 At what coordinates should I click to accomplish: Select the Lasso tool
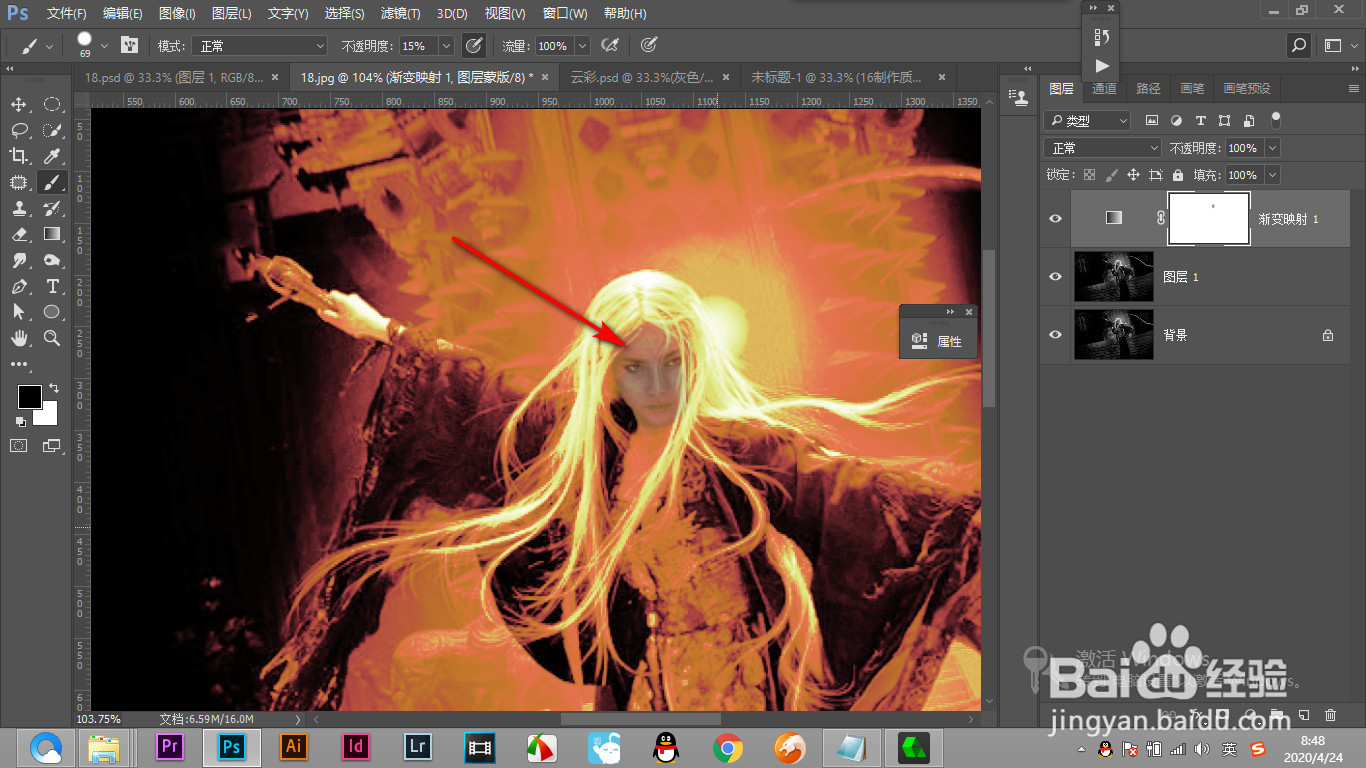18,130
